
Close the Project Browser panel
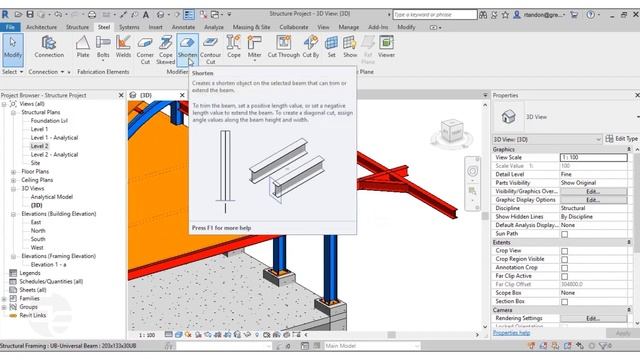[121, 95]
